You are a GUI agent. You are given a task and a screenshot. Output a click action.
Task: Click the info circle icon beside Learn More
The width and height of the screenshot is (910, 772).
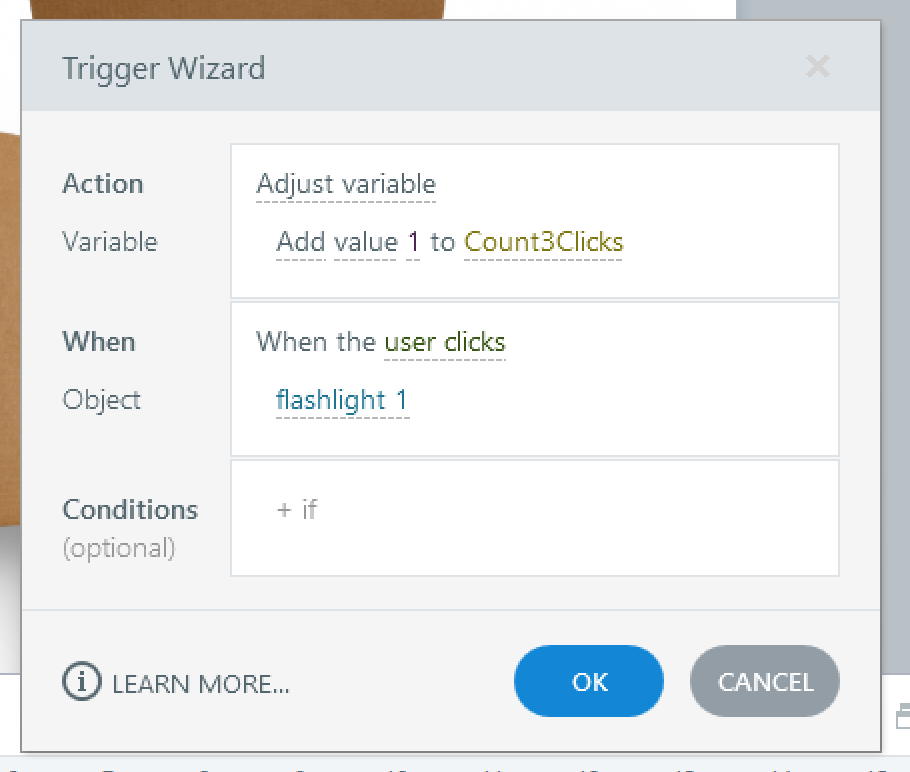coord(82,682)
